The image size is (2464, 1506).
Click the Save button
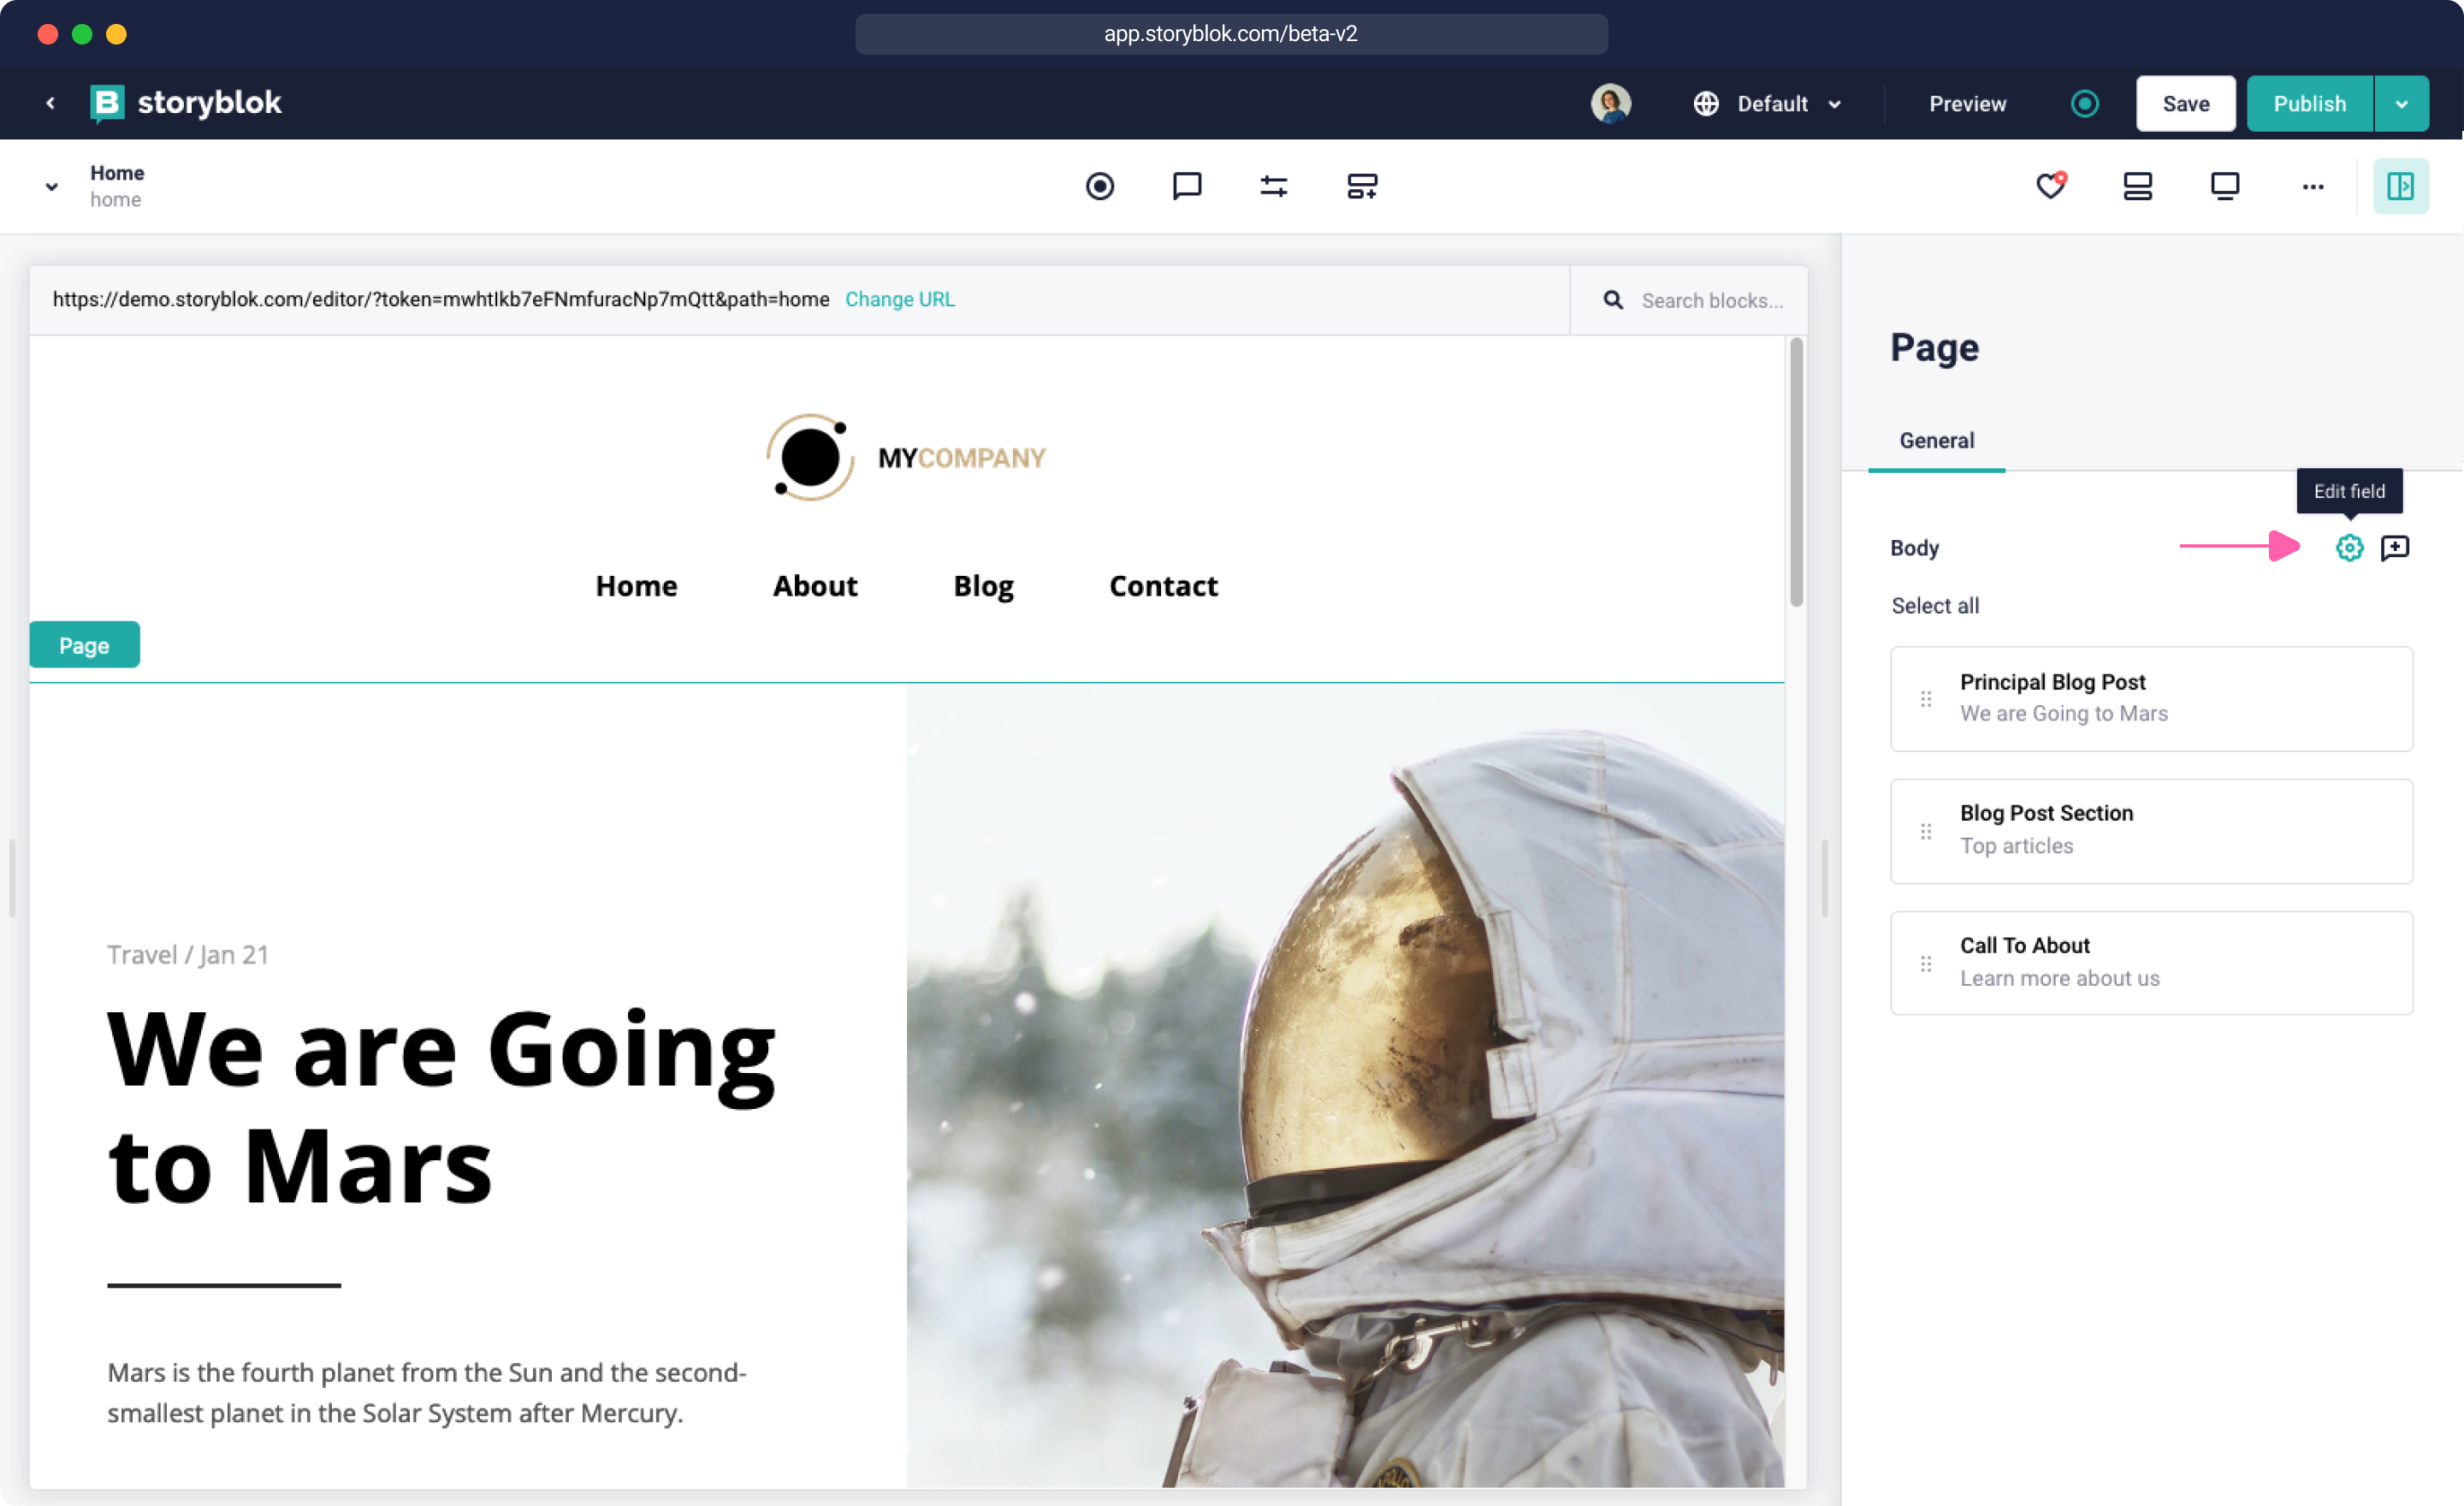coord(2185,104)
